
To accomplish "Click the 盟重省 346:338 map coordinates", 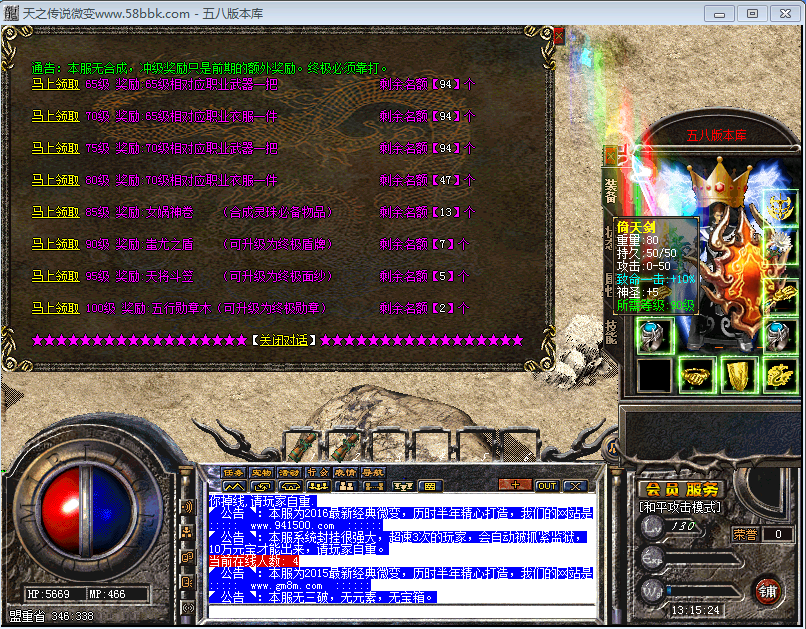I will [51, 616].
